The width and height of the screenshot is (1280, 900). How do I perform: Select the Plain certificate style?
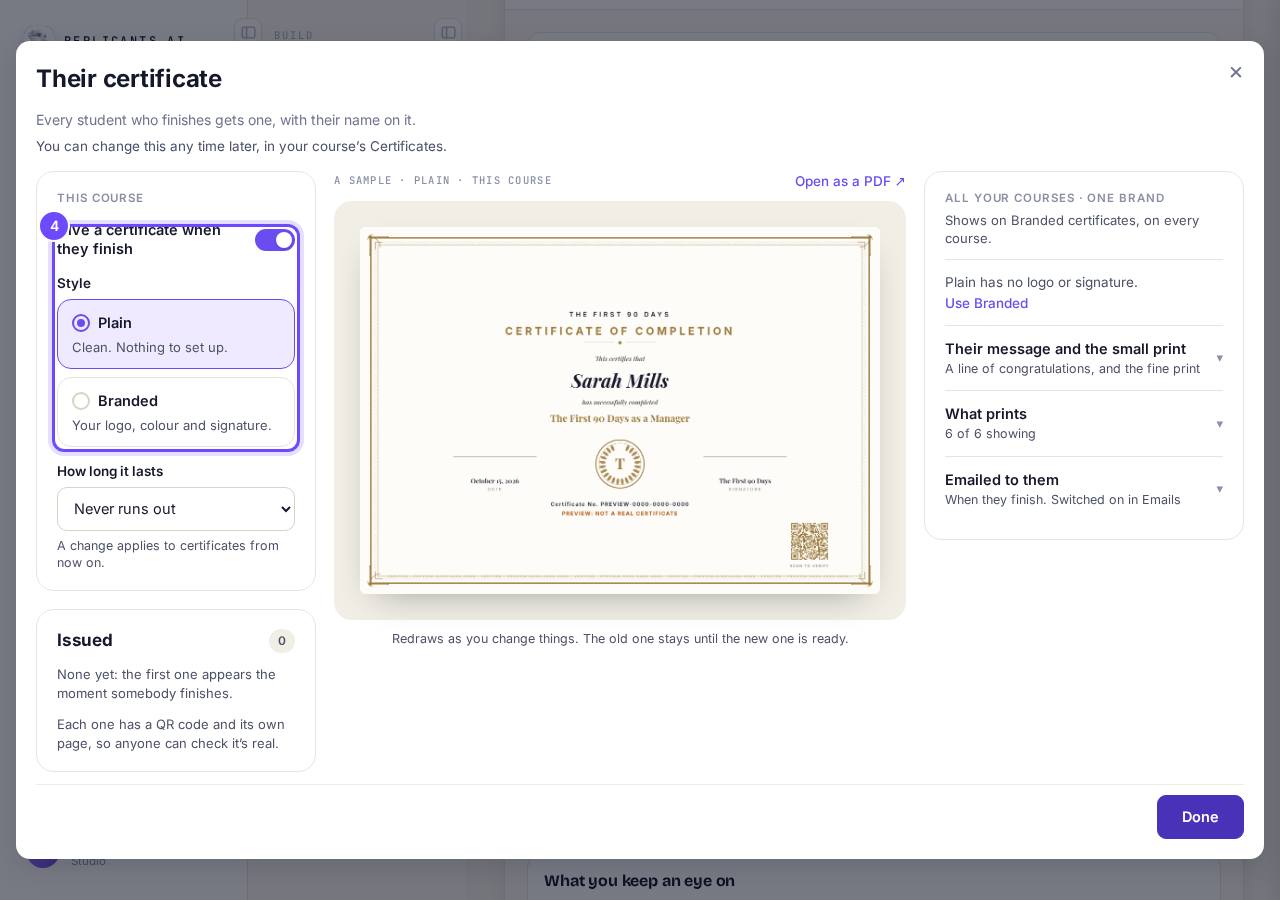(176, 334)
